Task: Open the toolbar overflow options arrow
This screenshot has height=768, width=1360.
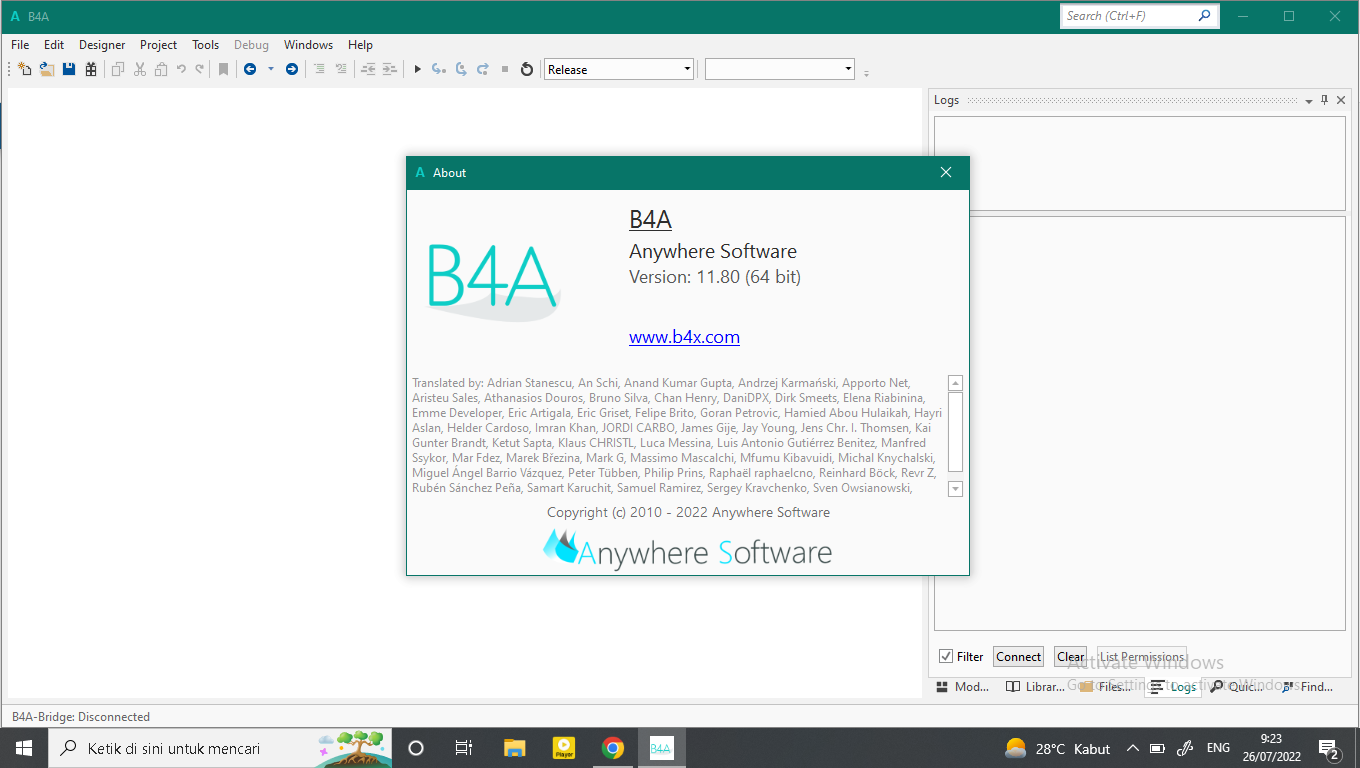Action: (x=866, y=72)
